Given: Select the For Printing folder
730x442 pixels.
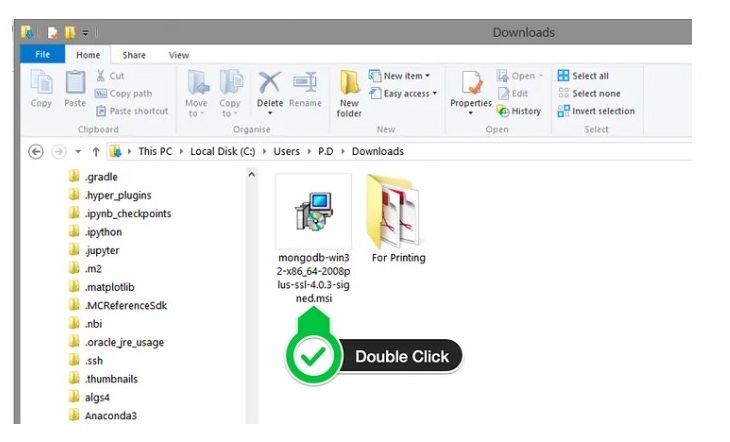Looking at the screenshot, I should [399, 219].
